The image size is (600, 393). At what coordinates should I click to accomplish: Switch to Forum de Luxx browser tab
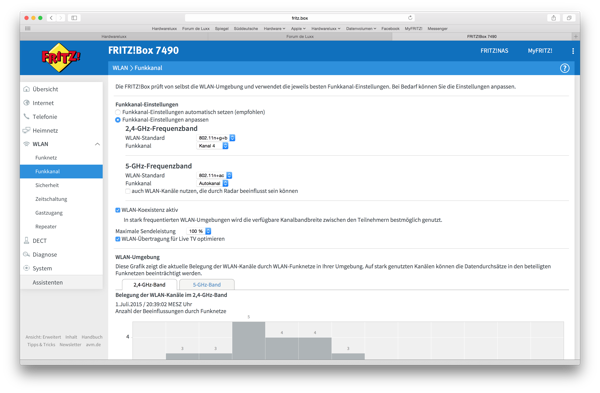300,36
